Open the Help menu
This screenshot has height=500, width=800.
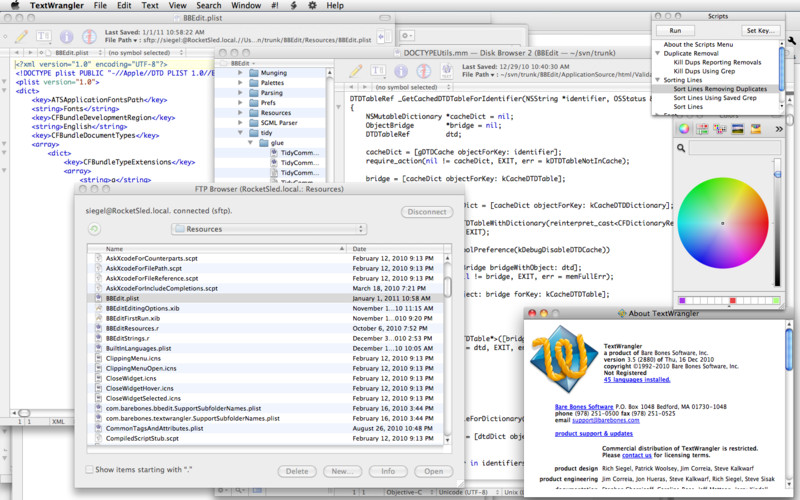(335, 6)
